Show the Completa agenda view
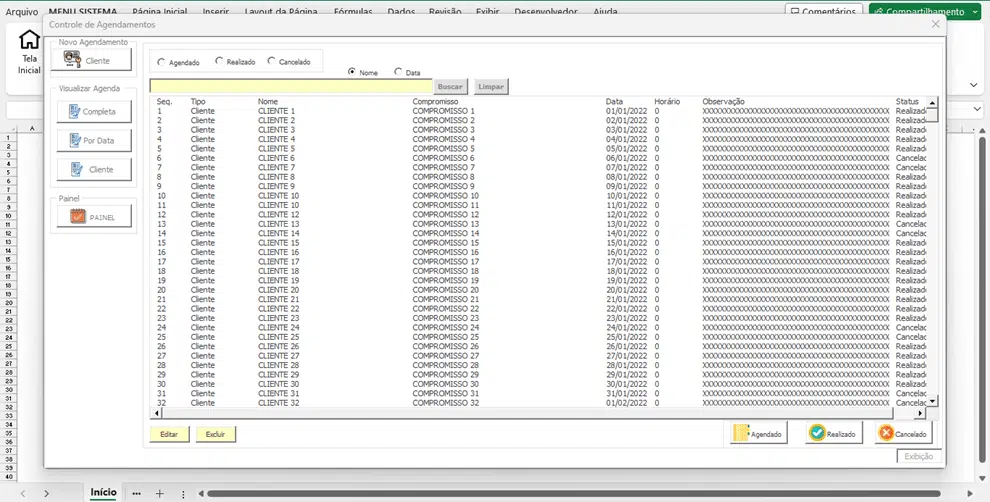The height and width of the screenshot is (502, 990). pos(94,112)
